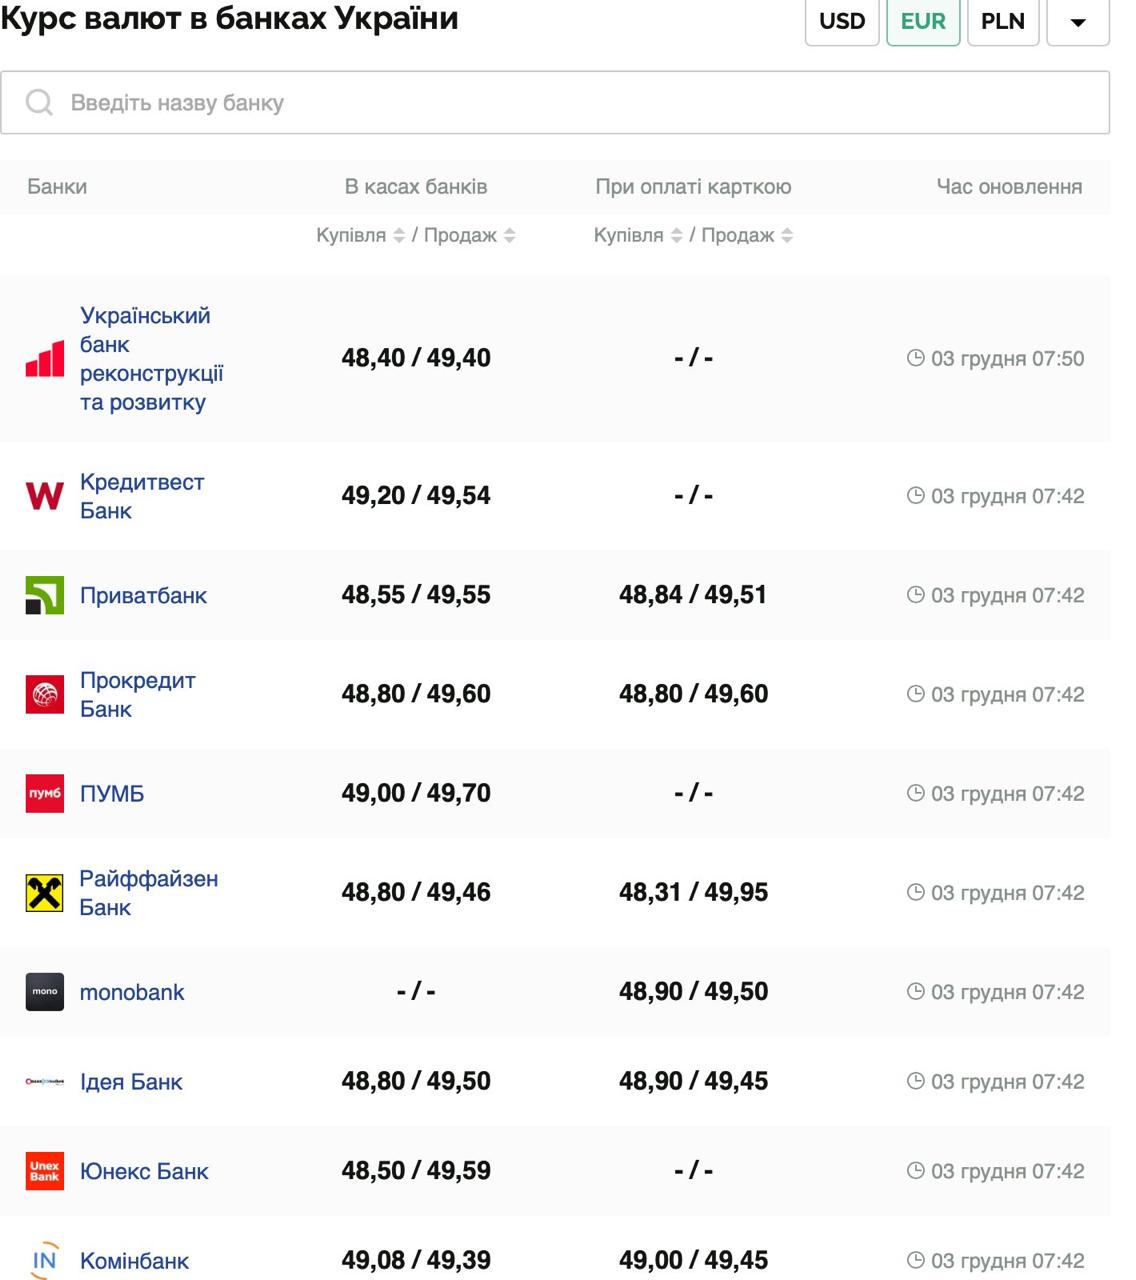Image resolution: width=1136 pixels, height=1280 pixels.
Task: Click the Unex Bank red logo
Action: pyautogui.click(x=44, y=1171)
